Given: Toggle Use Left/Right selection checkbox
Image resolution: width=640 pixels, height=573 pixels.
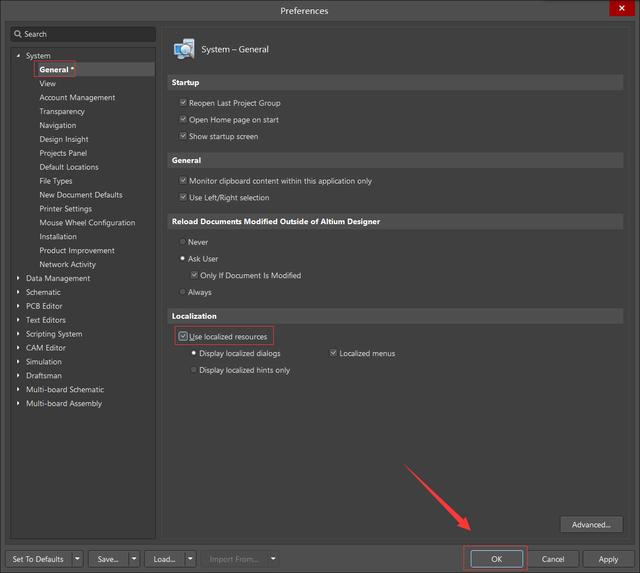Looking at the screenshot, I should 183,197.
